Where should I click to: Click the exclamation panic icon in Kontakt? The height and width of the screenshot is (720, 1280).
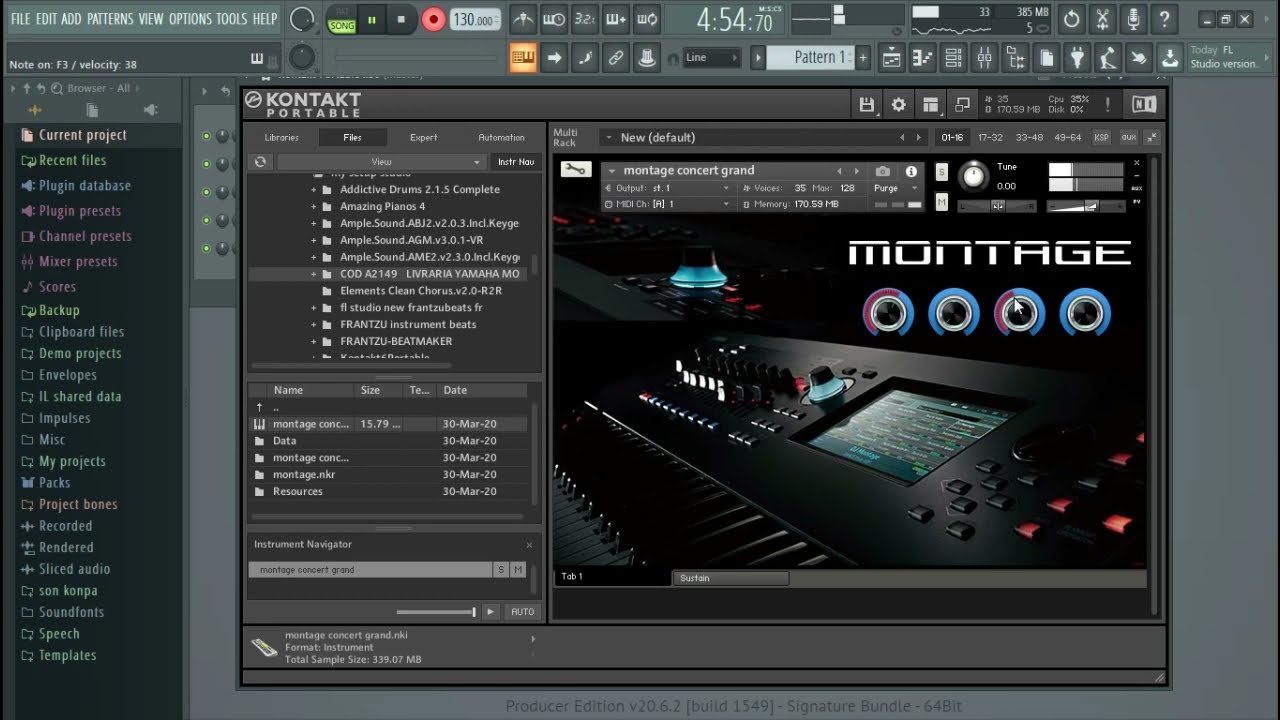click(x=1107, y=104)
